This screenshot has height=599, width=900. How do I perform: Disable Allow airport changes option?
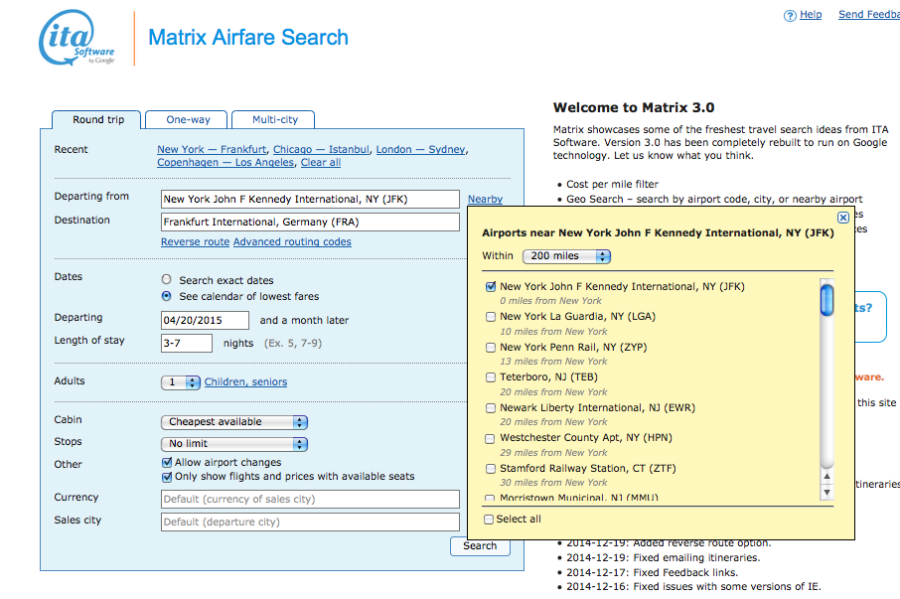pyautogui.click(x=167, y=463)
